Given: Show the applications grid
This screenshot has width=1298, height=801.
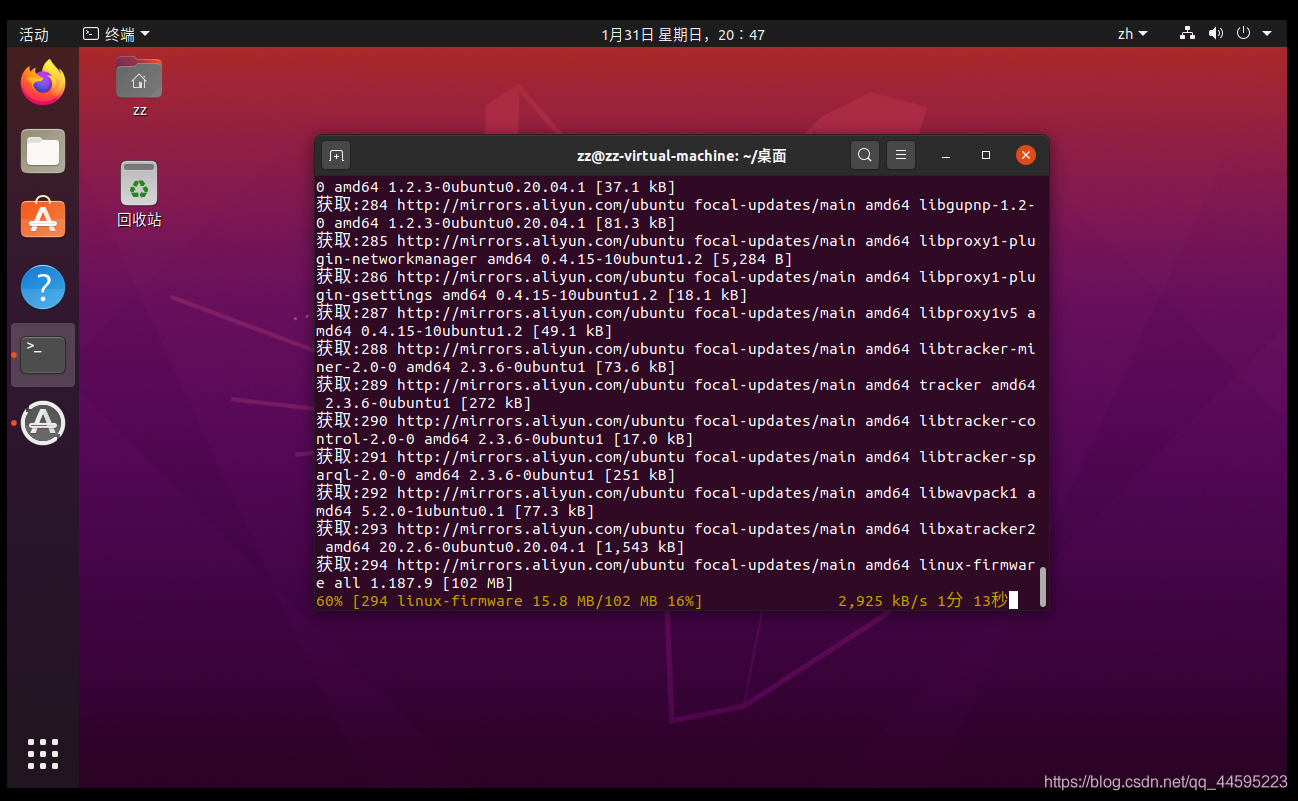Looking at the screenshot, I should click(x=43, y=754).
